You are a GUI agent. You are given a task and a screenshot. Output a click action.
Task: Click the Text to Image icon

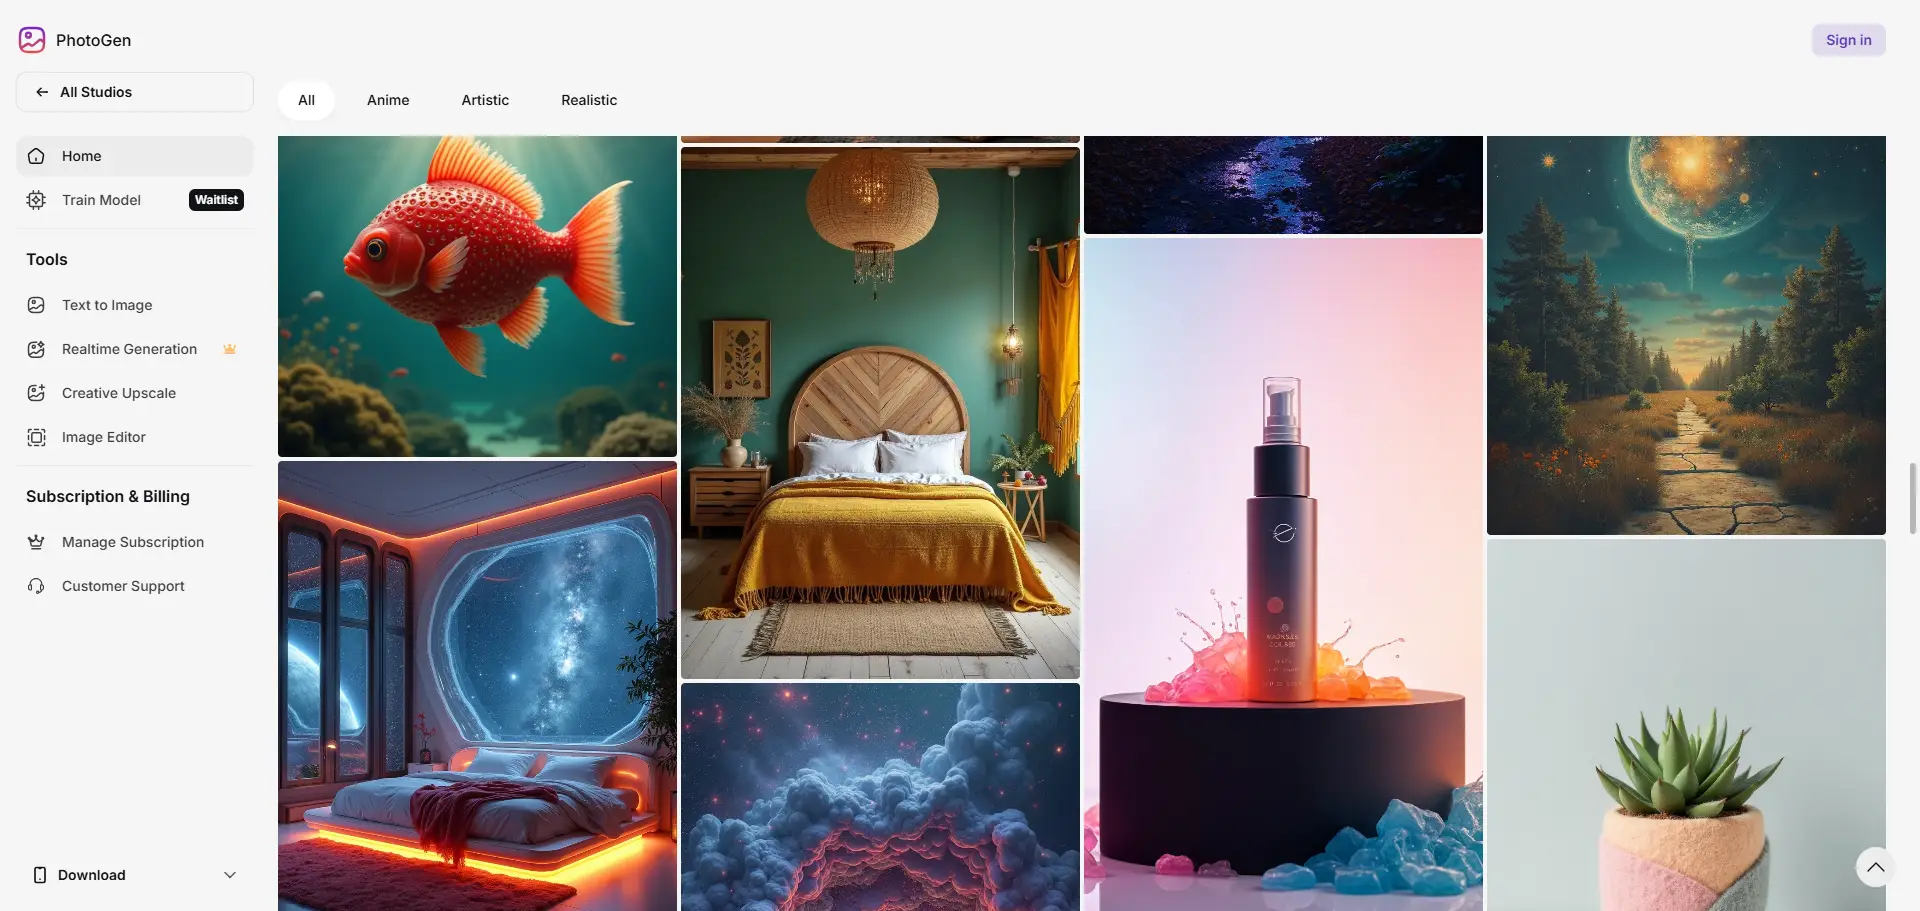pos(36,305)
